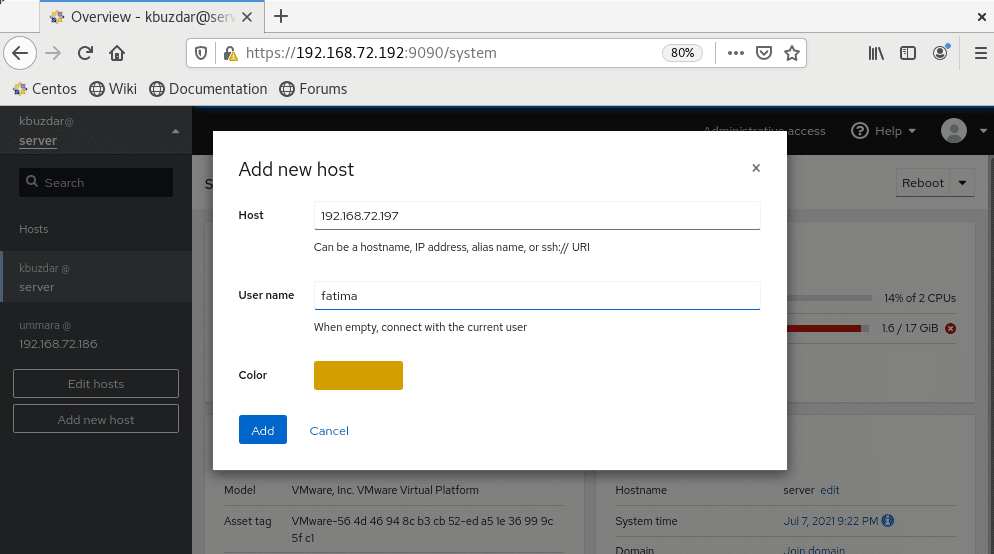The width and height of the screenshot is (994, 554).
Task: Click the sidebar Add new host button
Action: click(x=96, y=419)
